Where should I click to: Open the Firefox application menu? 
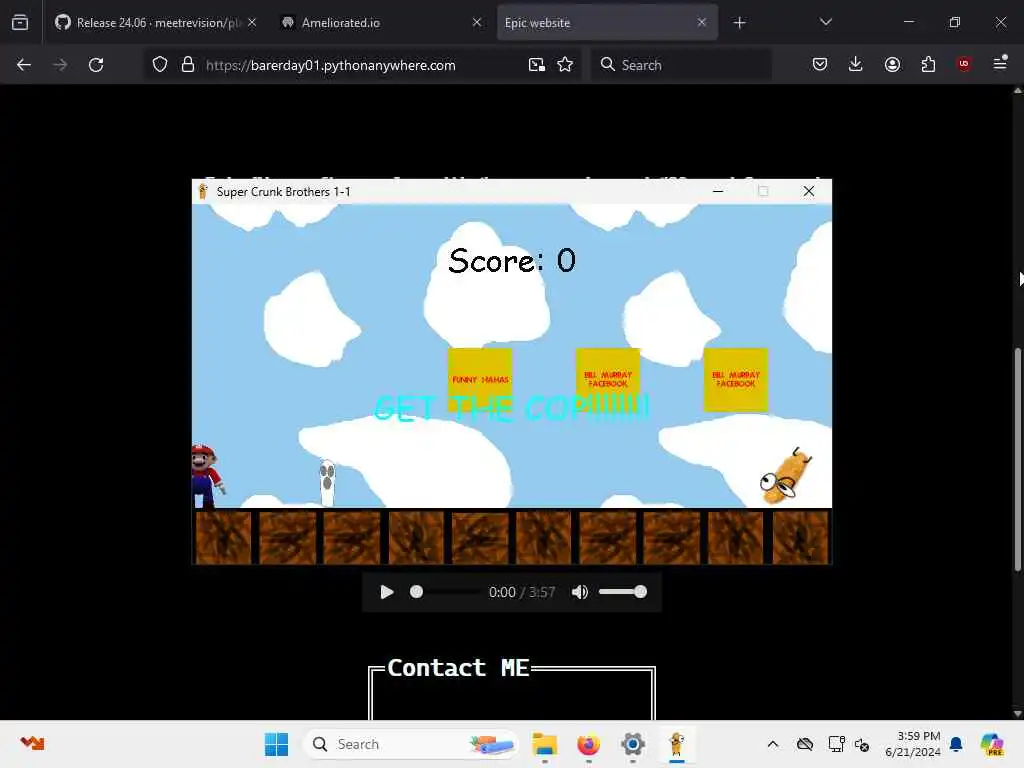[1000, 63]
